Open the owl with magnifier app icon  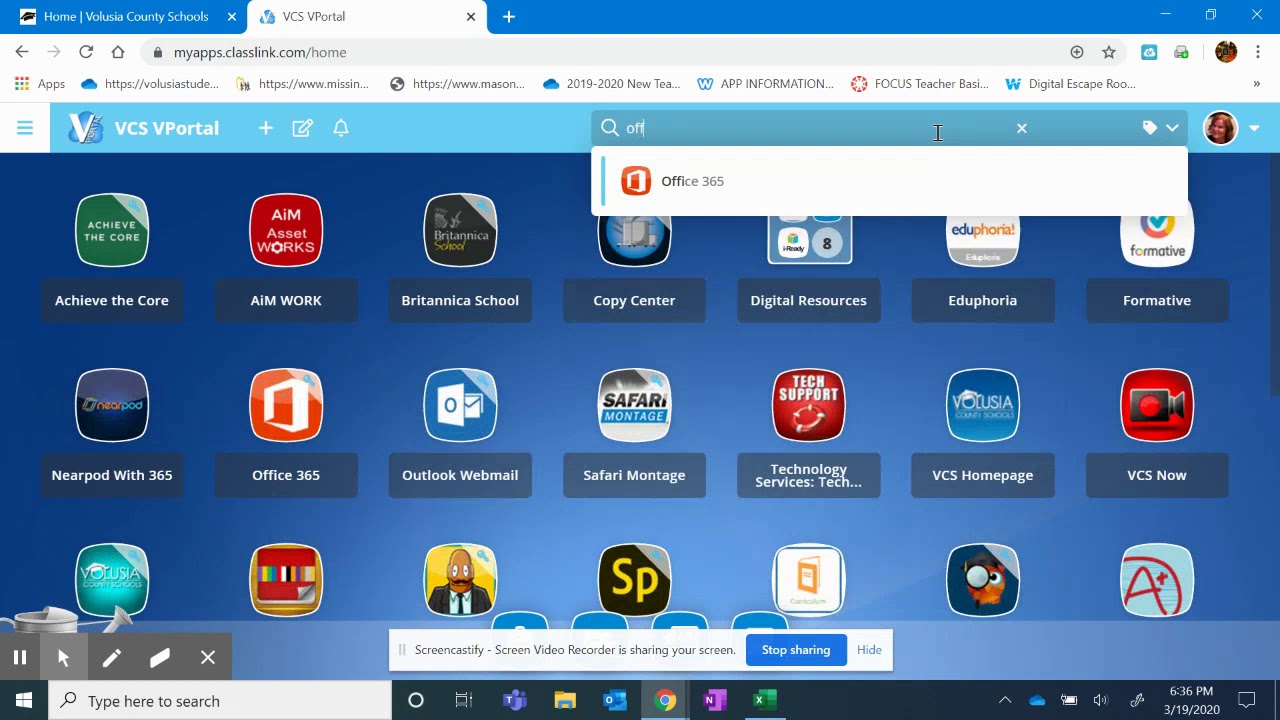(x=983, y=580)
